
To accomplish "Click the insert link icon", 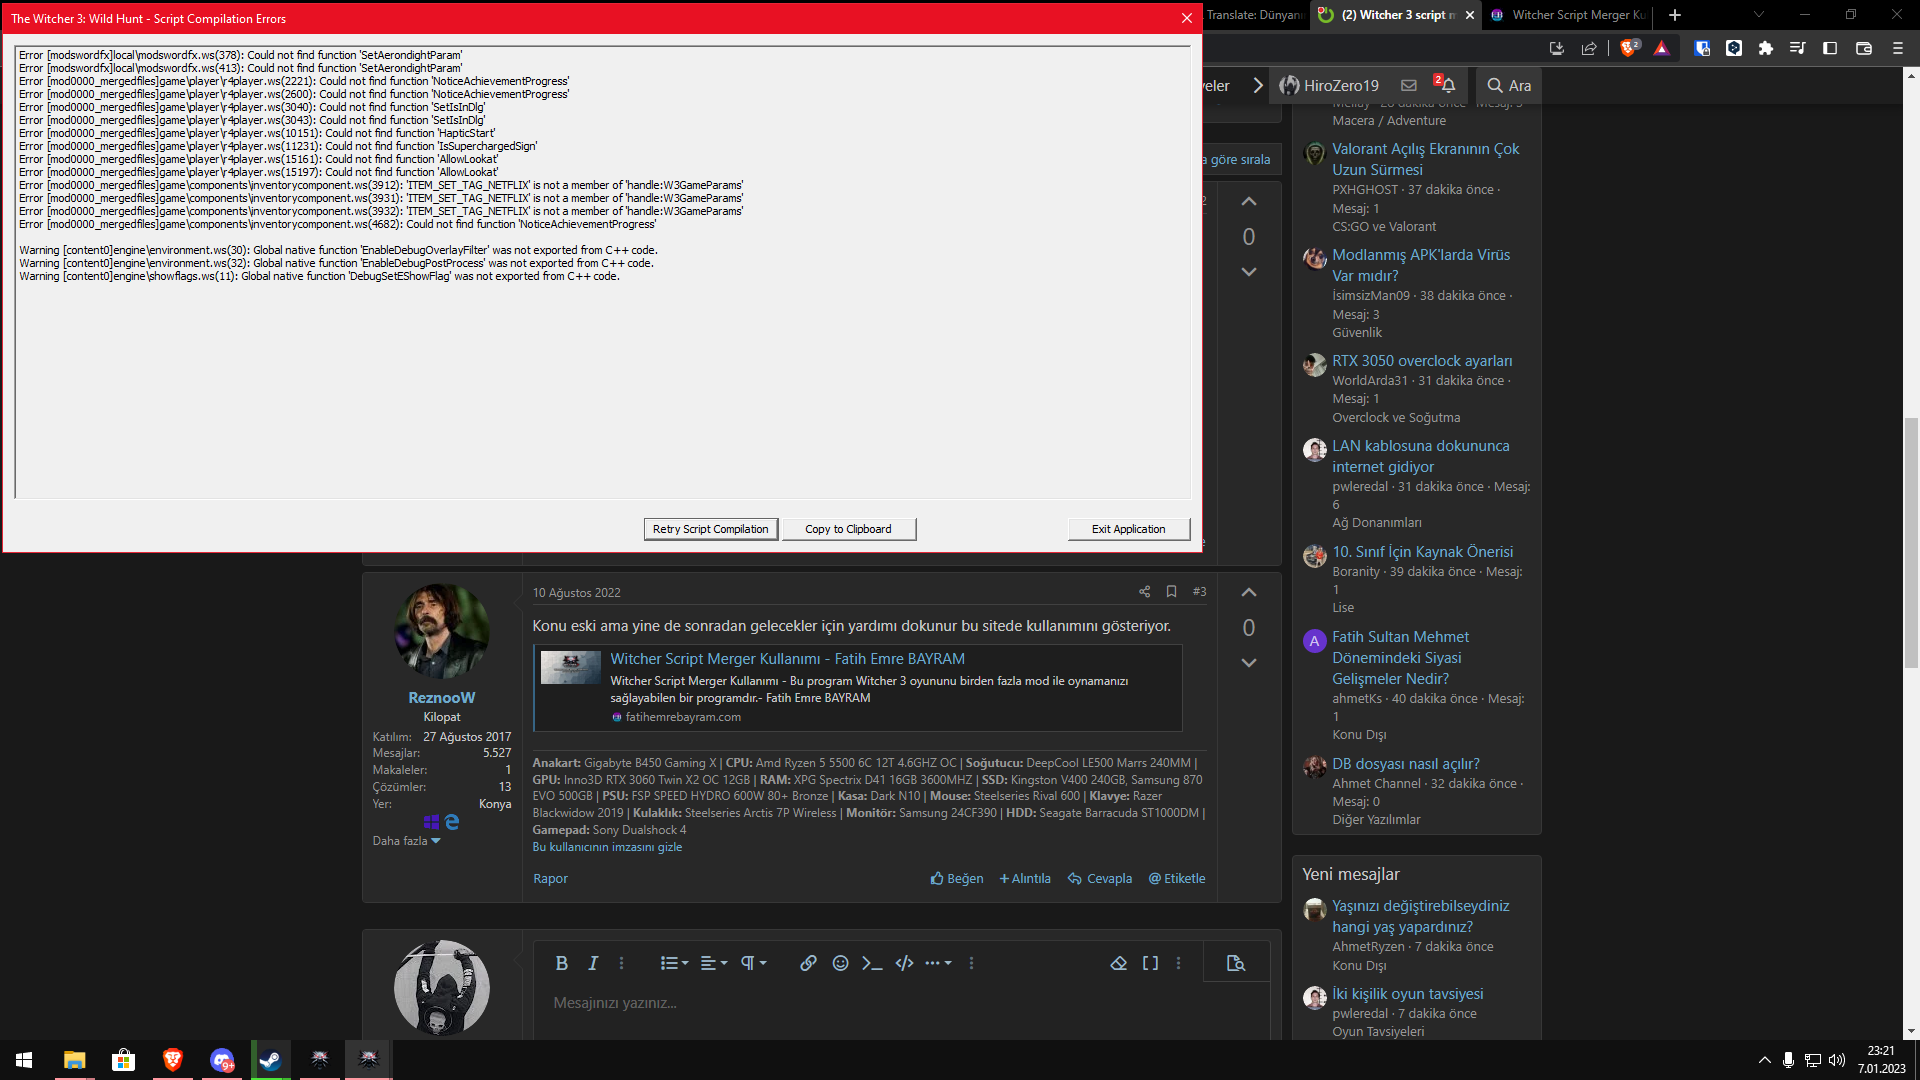I will pyautogui.click(x=808, y=963).
